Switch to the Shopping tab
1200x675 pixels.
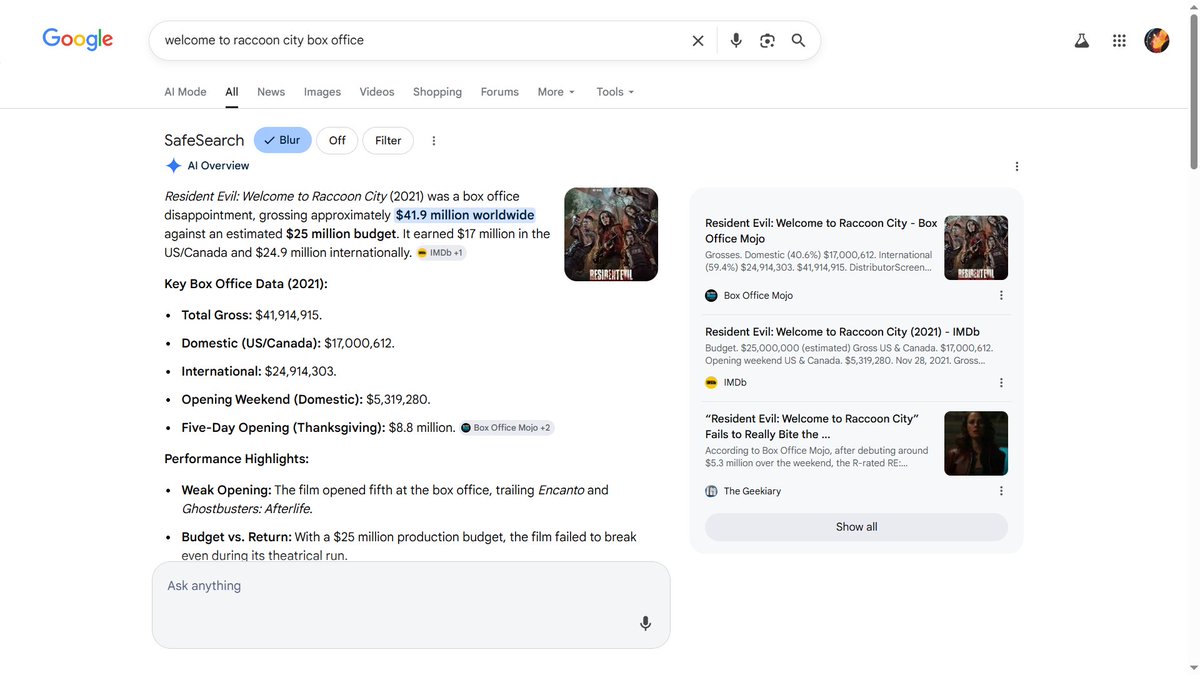pos(437,92)
